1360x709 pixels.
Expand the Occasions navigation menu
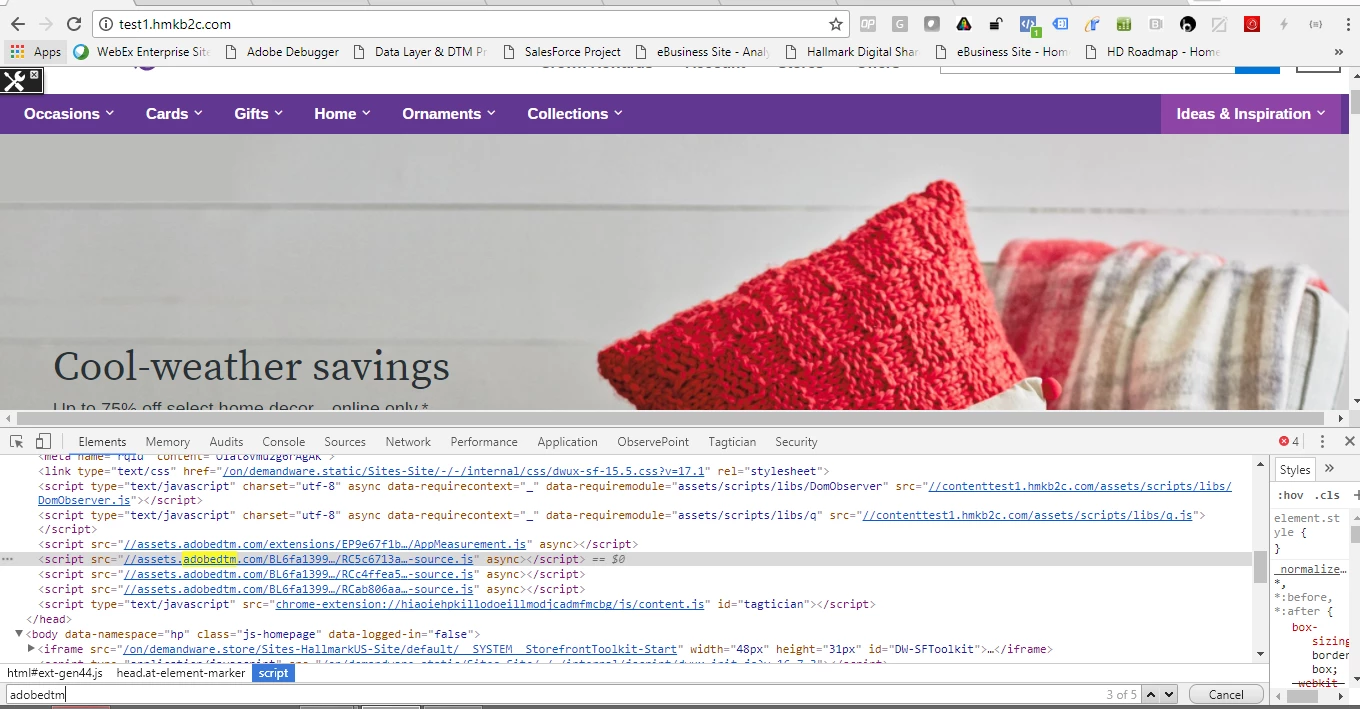point(69,114)
